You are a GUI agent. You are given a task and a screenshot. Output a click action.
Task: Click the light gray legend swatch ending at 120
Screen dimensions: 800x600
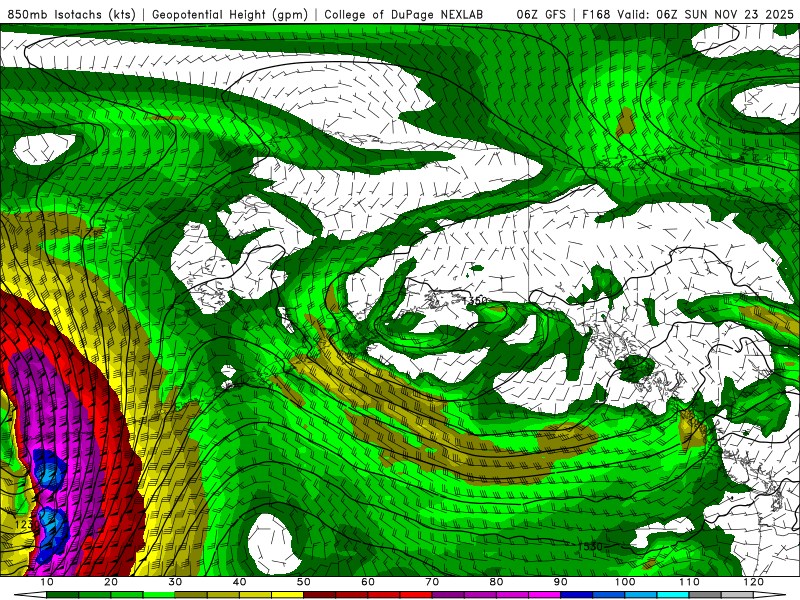tap(737, 595)
